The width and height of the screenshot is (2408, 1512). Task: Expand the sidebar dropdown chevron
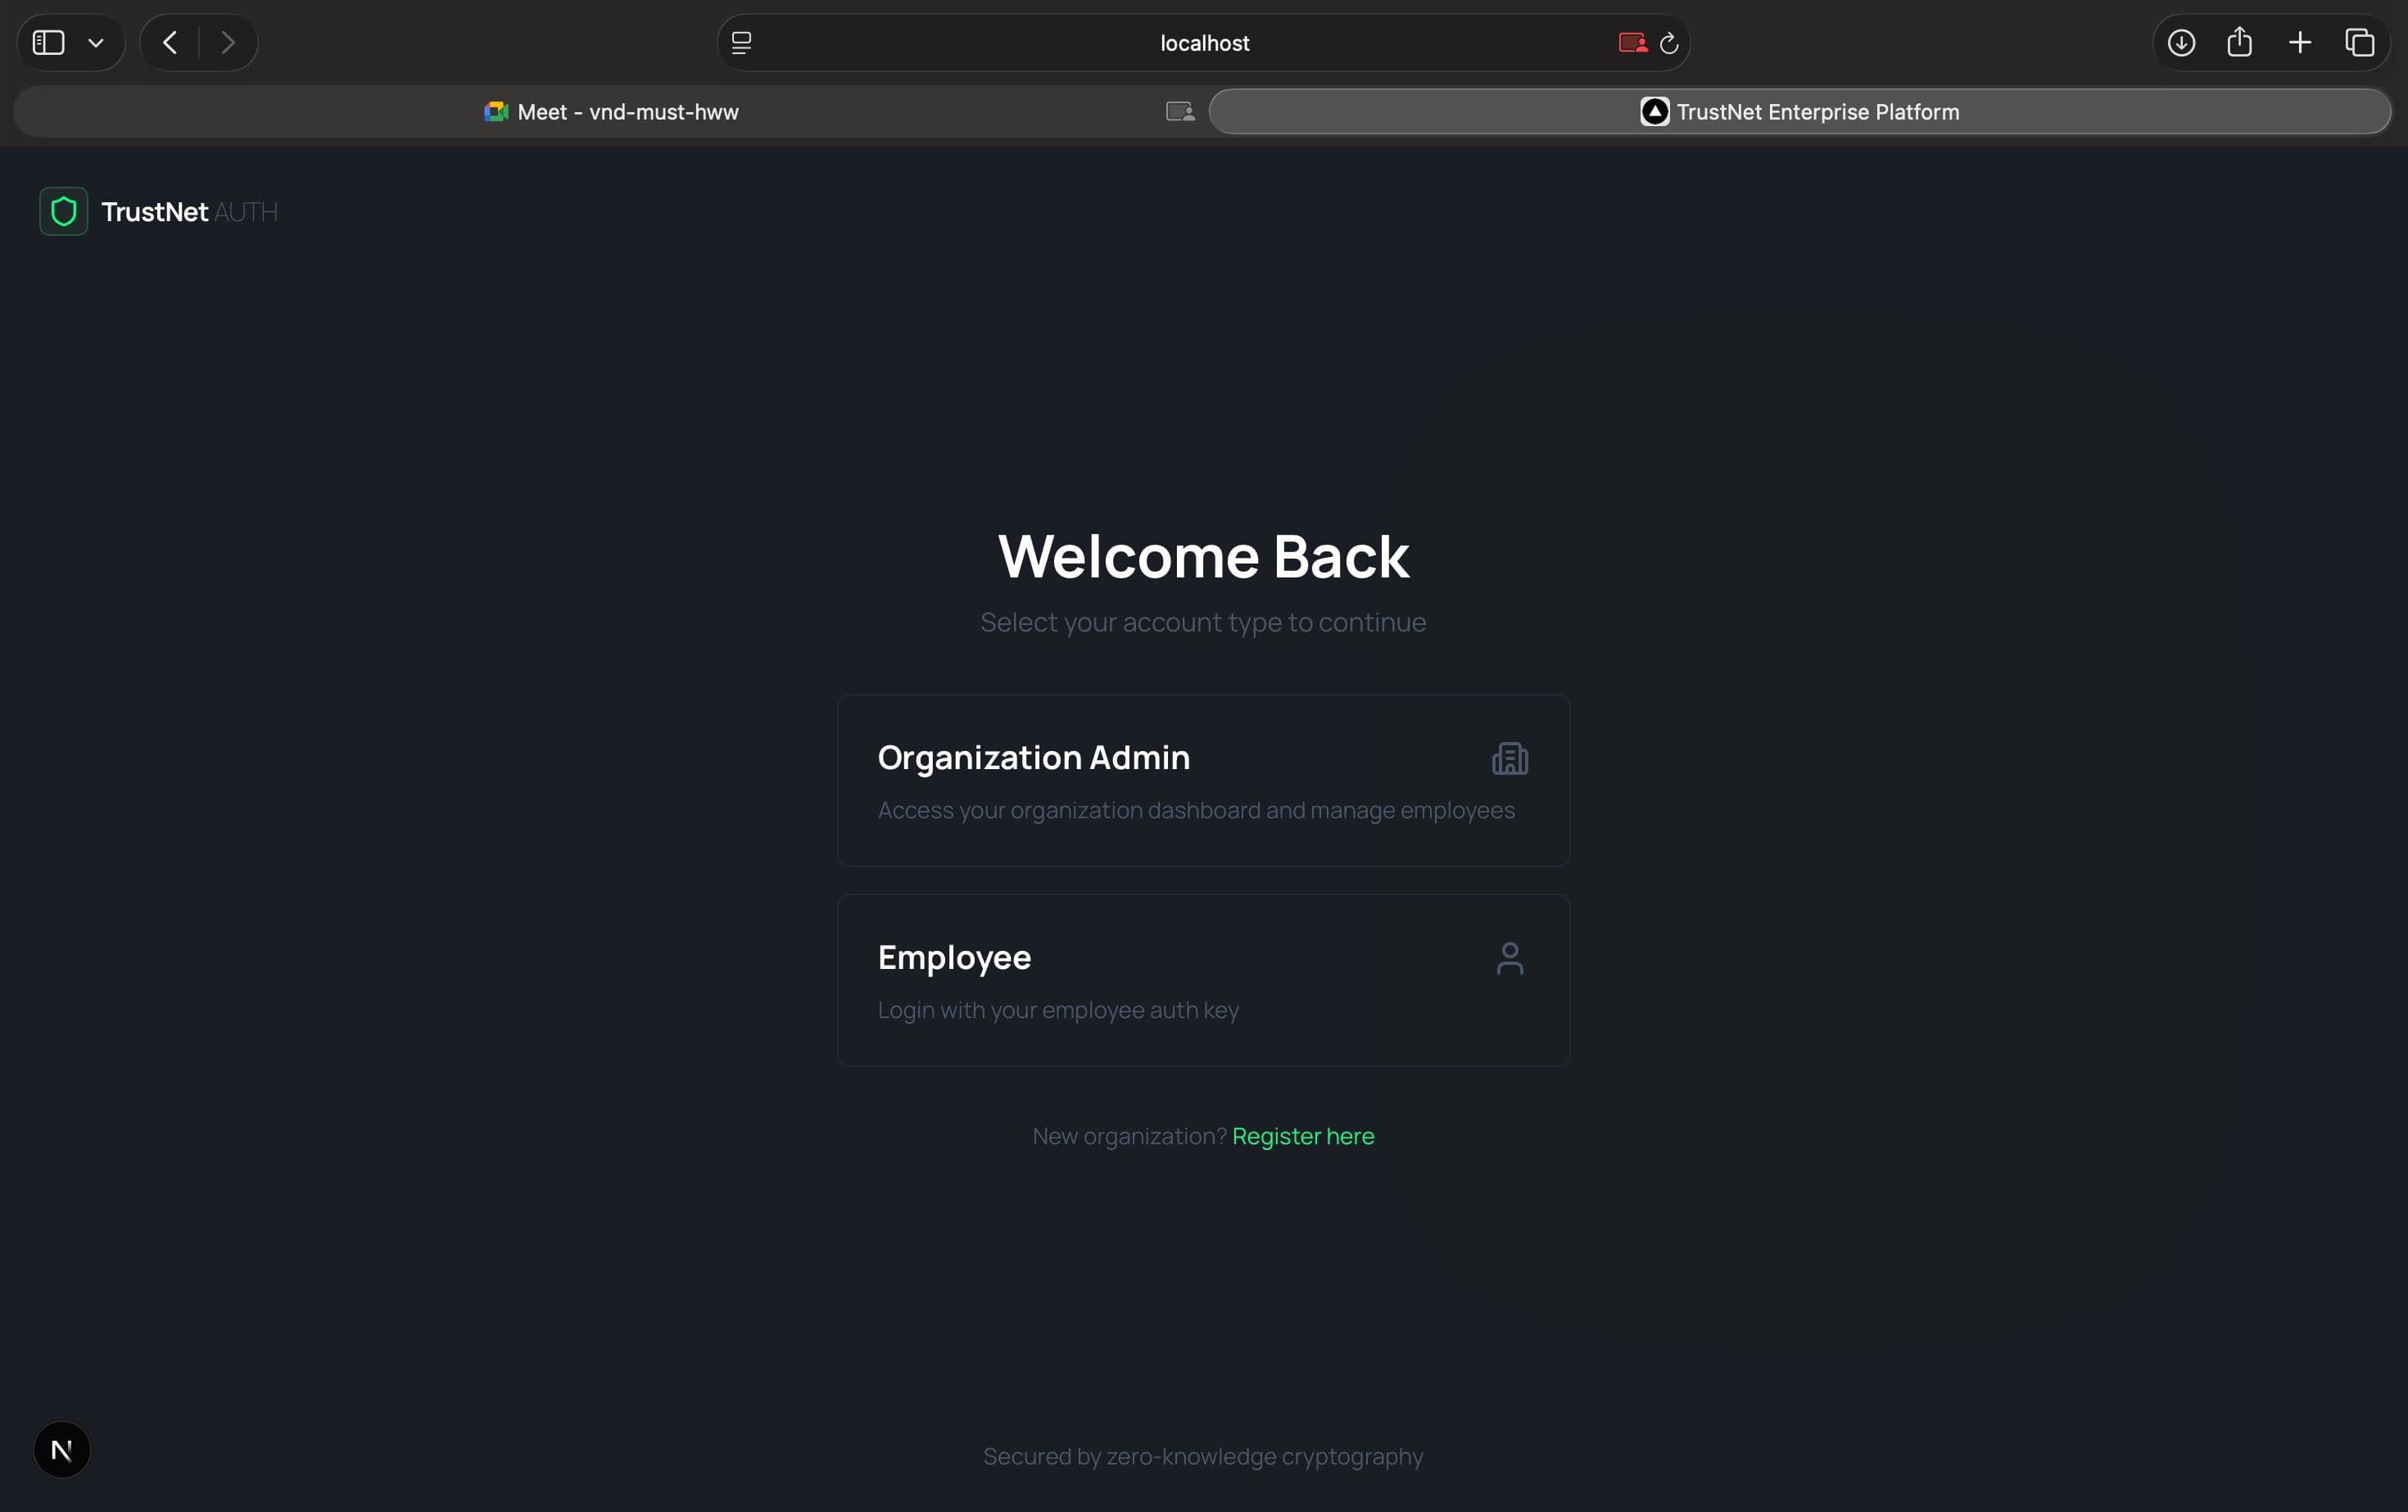point(96,42)
